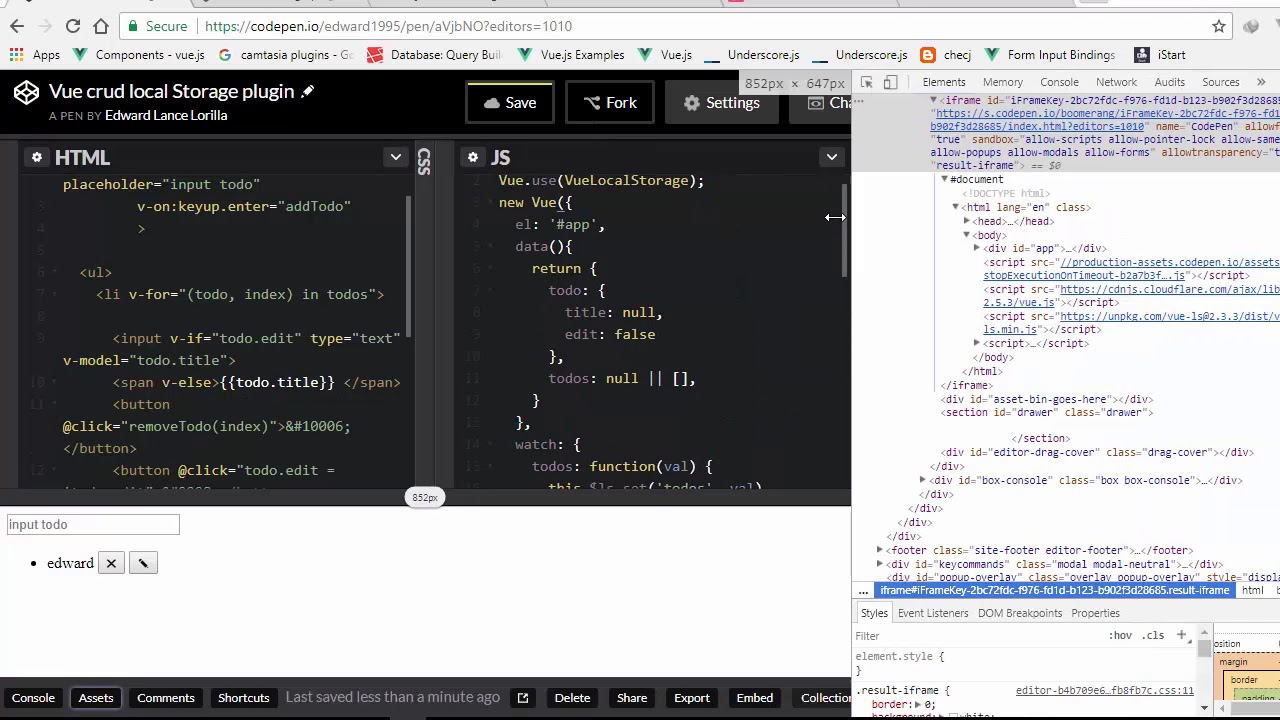Viewport: 1280px width, 720px height.
Task: Open HTML editor settings gear
Action: click(x=36, y=157)
